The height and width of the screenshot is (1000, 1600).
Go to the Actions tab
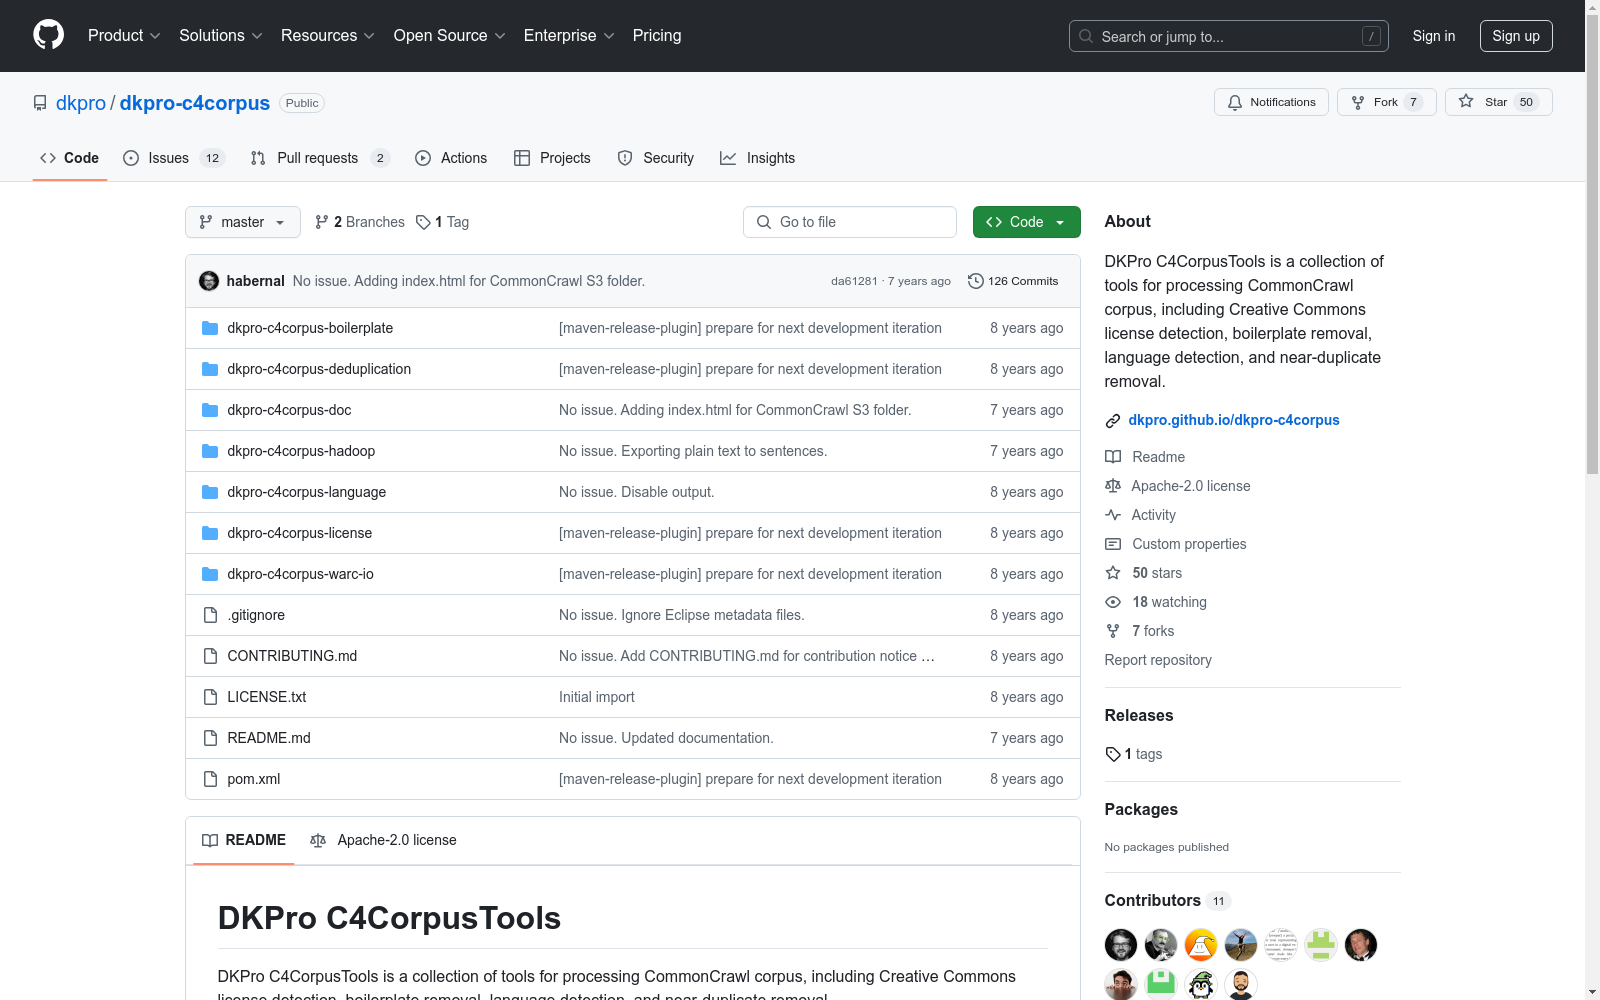[x=451, y=158]
